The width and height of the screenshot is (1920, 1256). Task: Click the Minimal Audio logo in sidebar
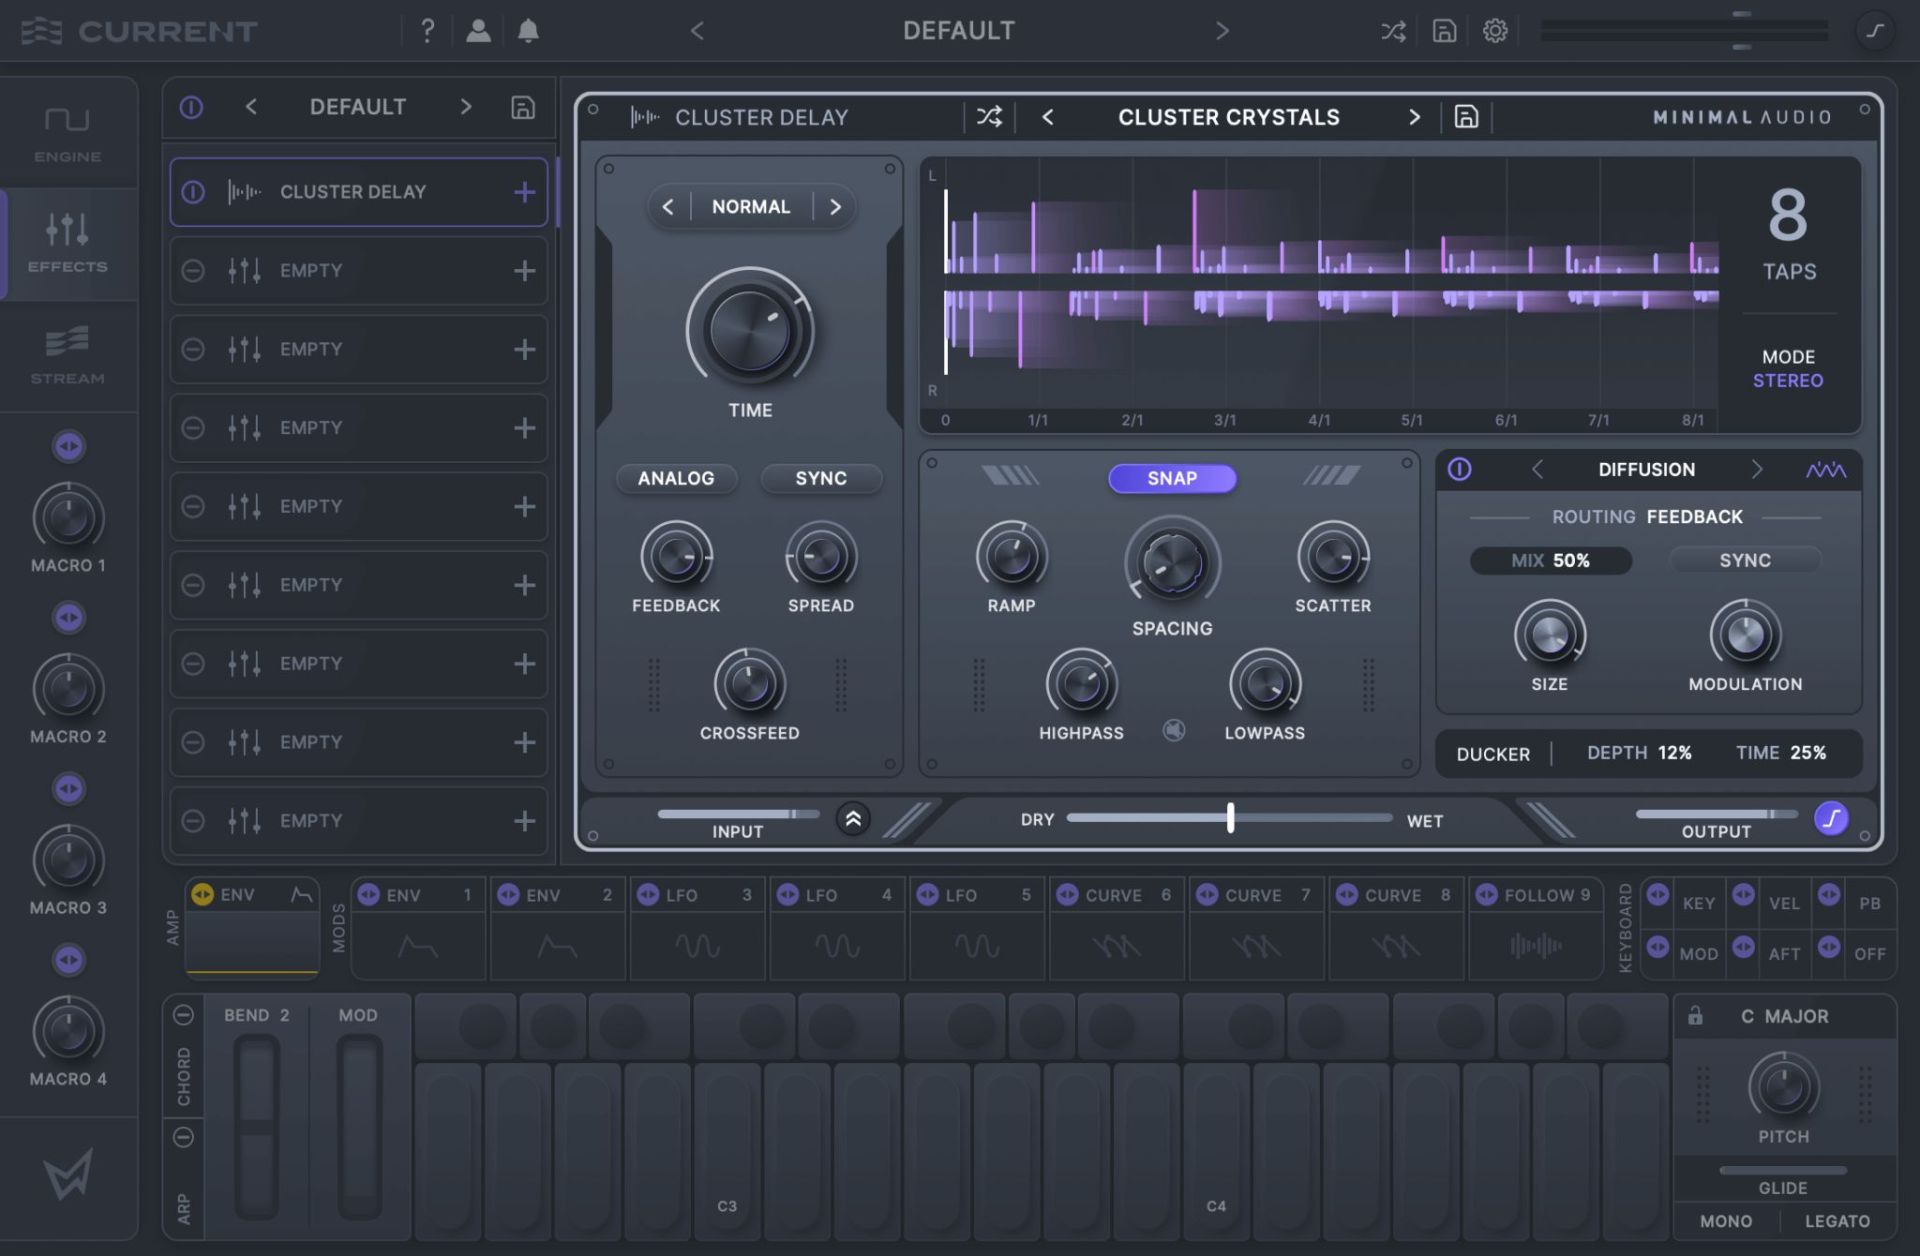[68, 1173]
